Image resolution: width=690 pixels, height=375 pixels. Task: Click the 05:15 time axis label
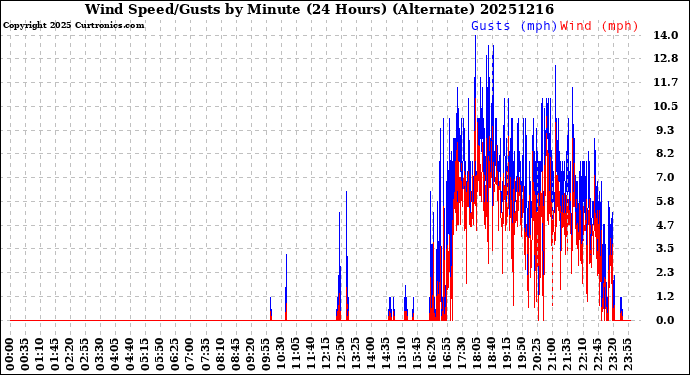point(145,355)
